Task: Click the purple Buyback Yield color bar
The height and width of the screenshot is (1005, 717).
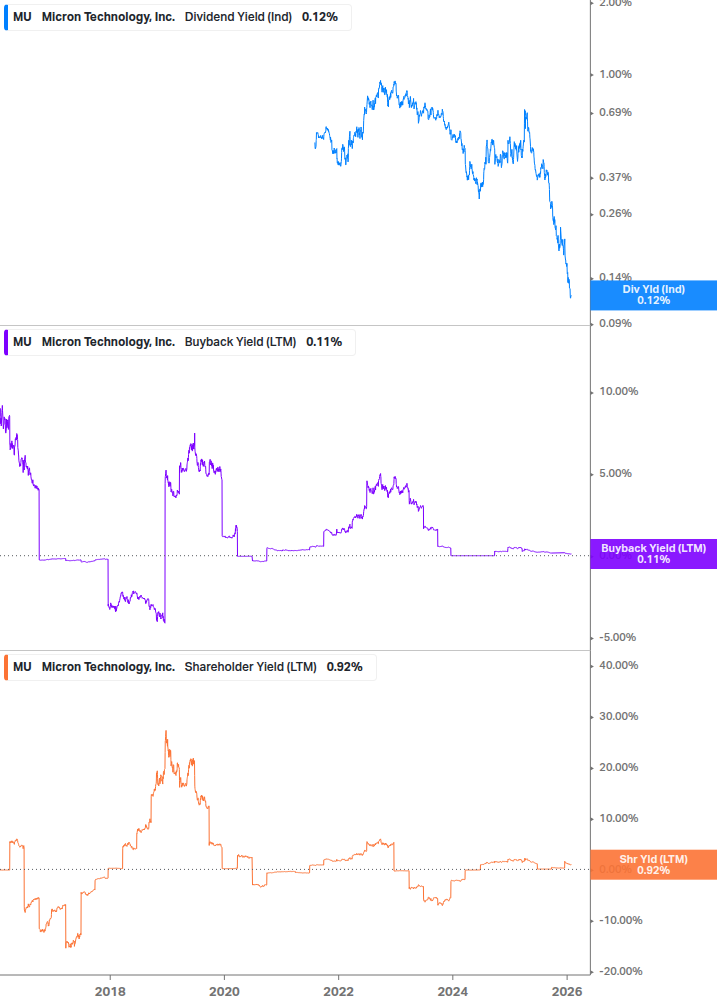Action: [x=6, y=342]
